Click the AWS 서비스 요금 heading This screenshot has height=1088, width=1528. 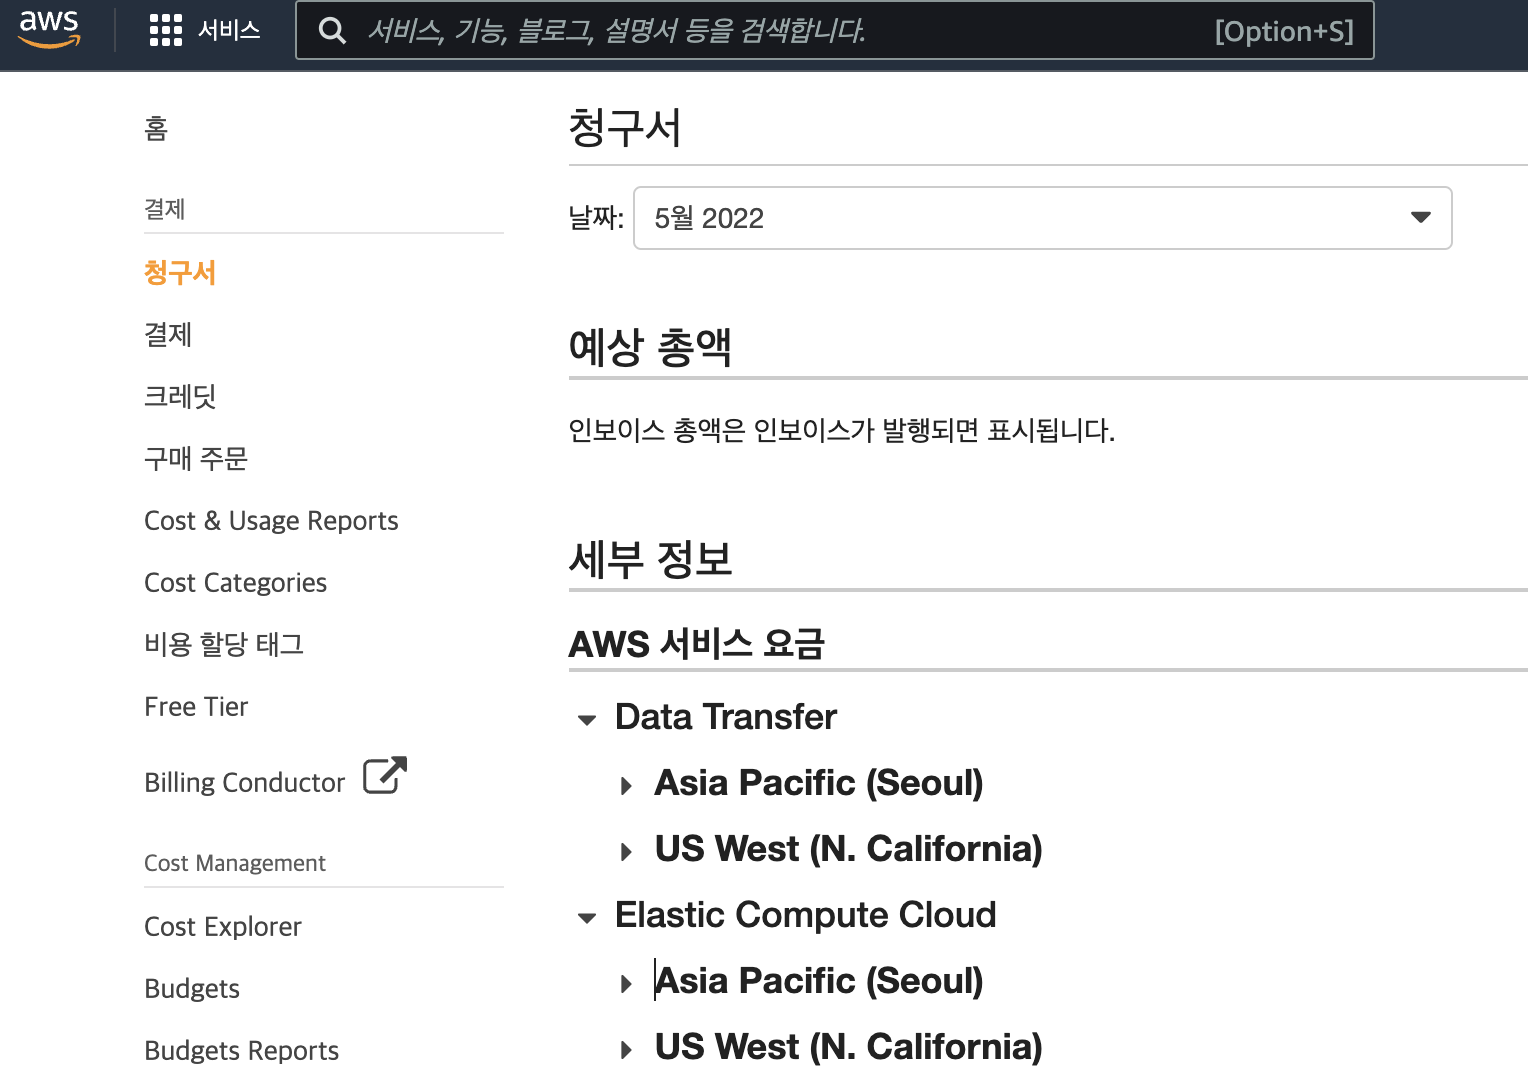[x=696, y=643]
